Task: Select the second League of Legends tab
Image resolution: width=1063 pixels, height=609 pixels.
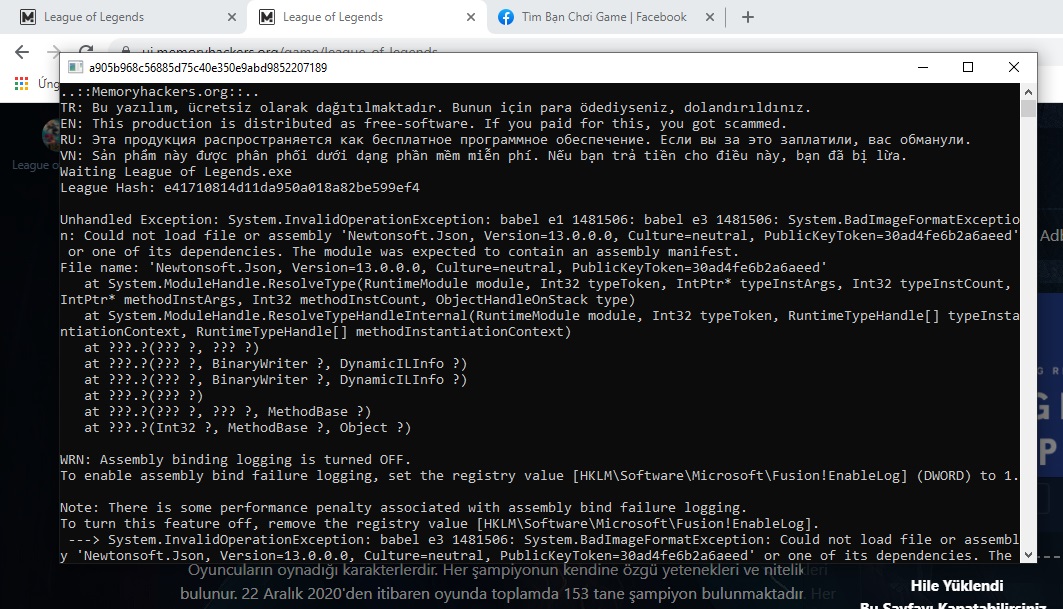Action: [x=367, y=17]
